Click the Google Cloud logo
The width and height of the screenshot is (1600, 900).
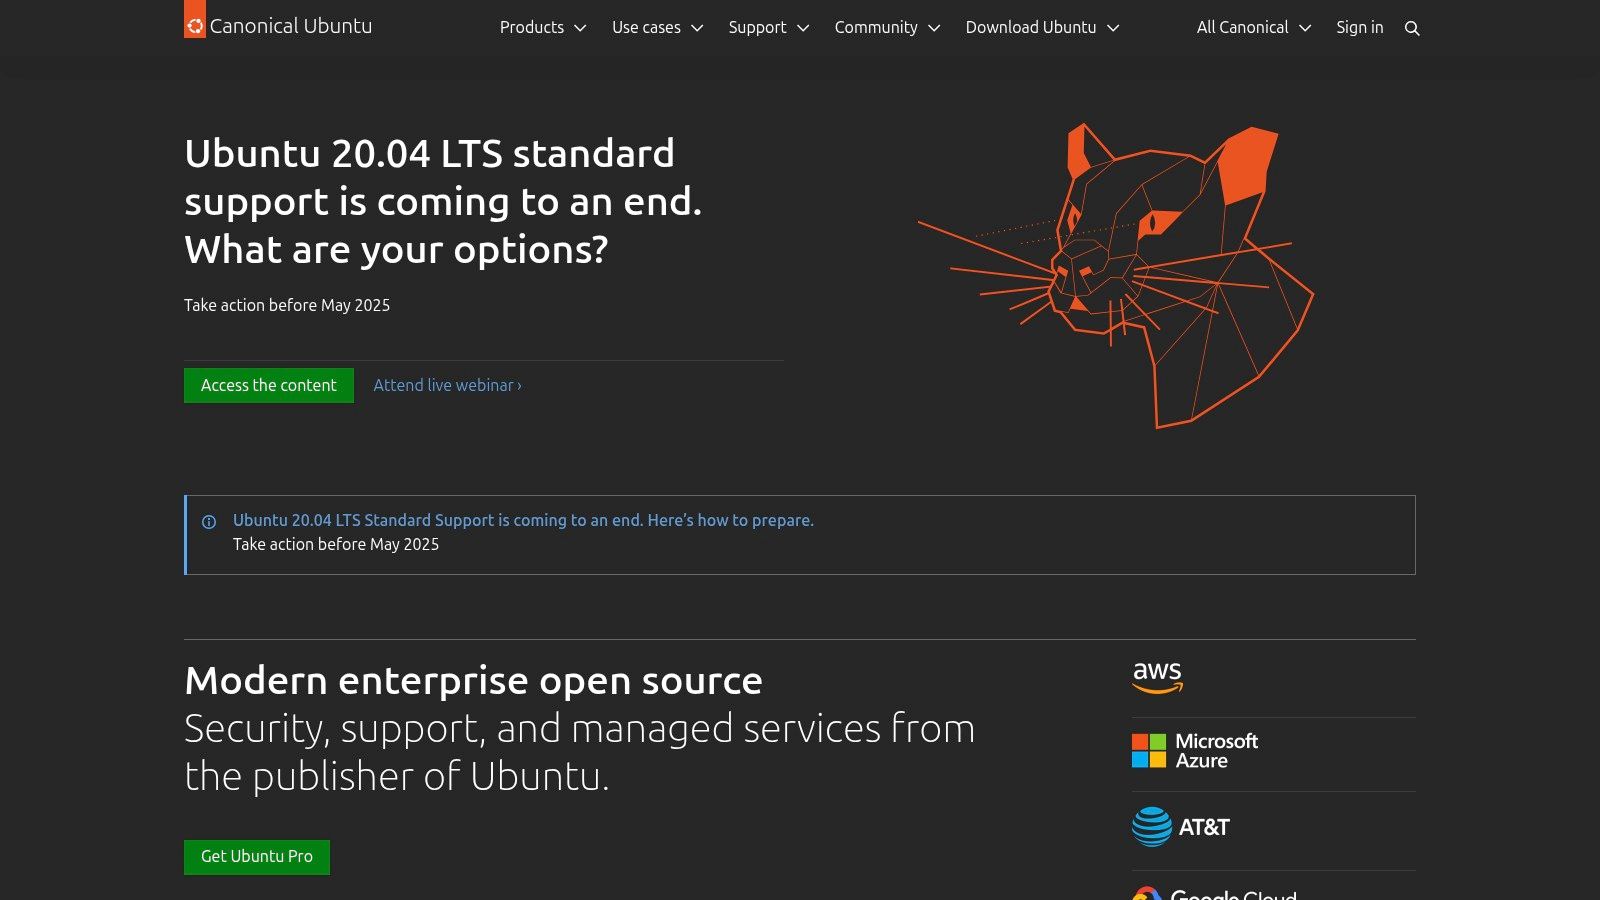(1214, 893)
